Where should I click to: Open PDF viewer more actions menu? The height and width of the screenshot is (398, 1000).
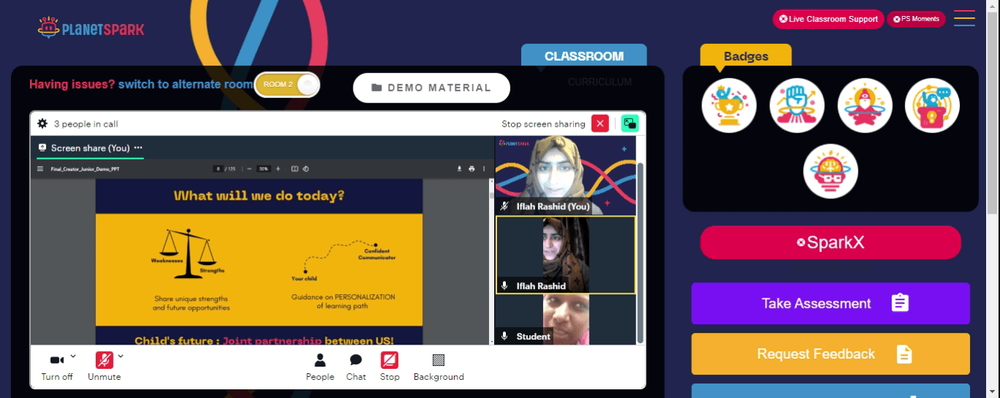[x=484, y=169]
